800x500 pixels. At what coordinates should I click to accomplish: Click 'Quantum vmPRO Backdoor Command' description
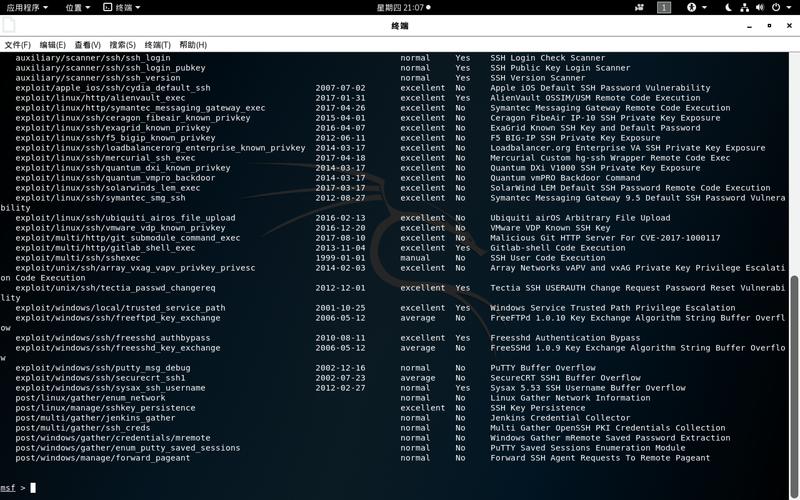point(565,178)
